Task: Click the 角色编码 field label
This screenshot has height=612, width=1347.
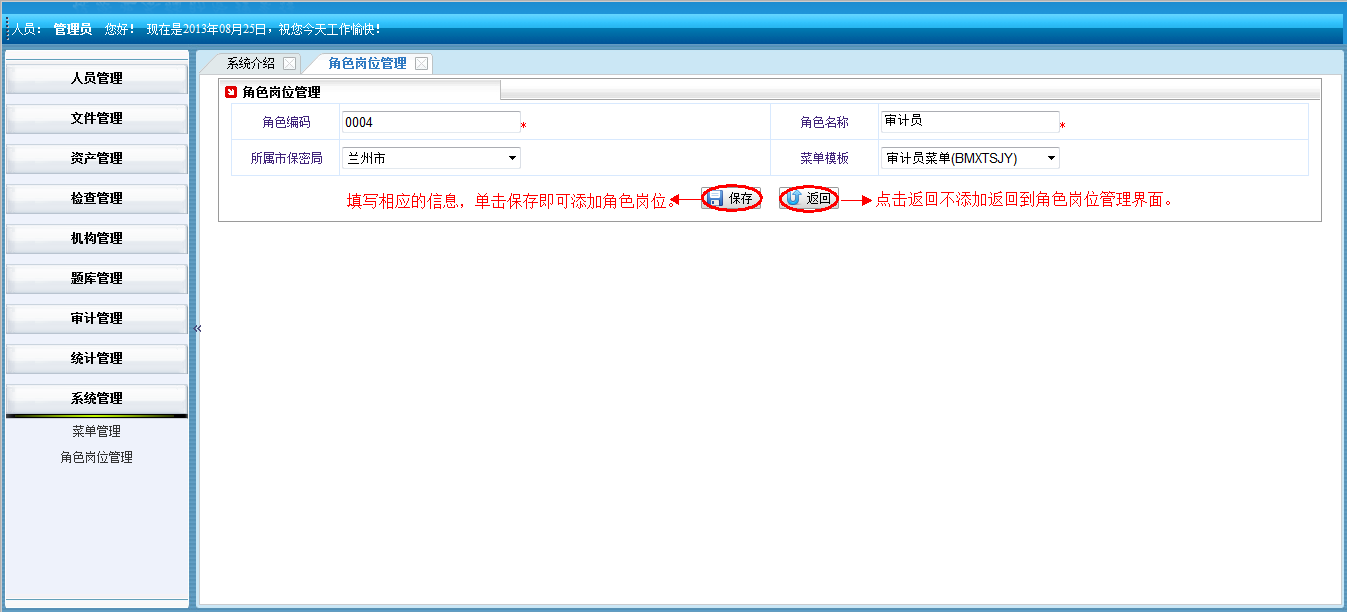Action: 287,123
